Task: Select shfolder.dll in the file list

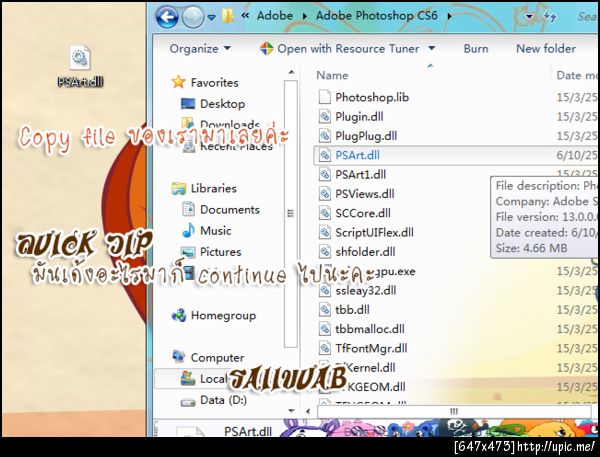Action: (365, 252)
